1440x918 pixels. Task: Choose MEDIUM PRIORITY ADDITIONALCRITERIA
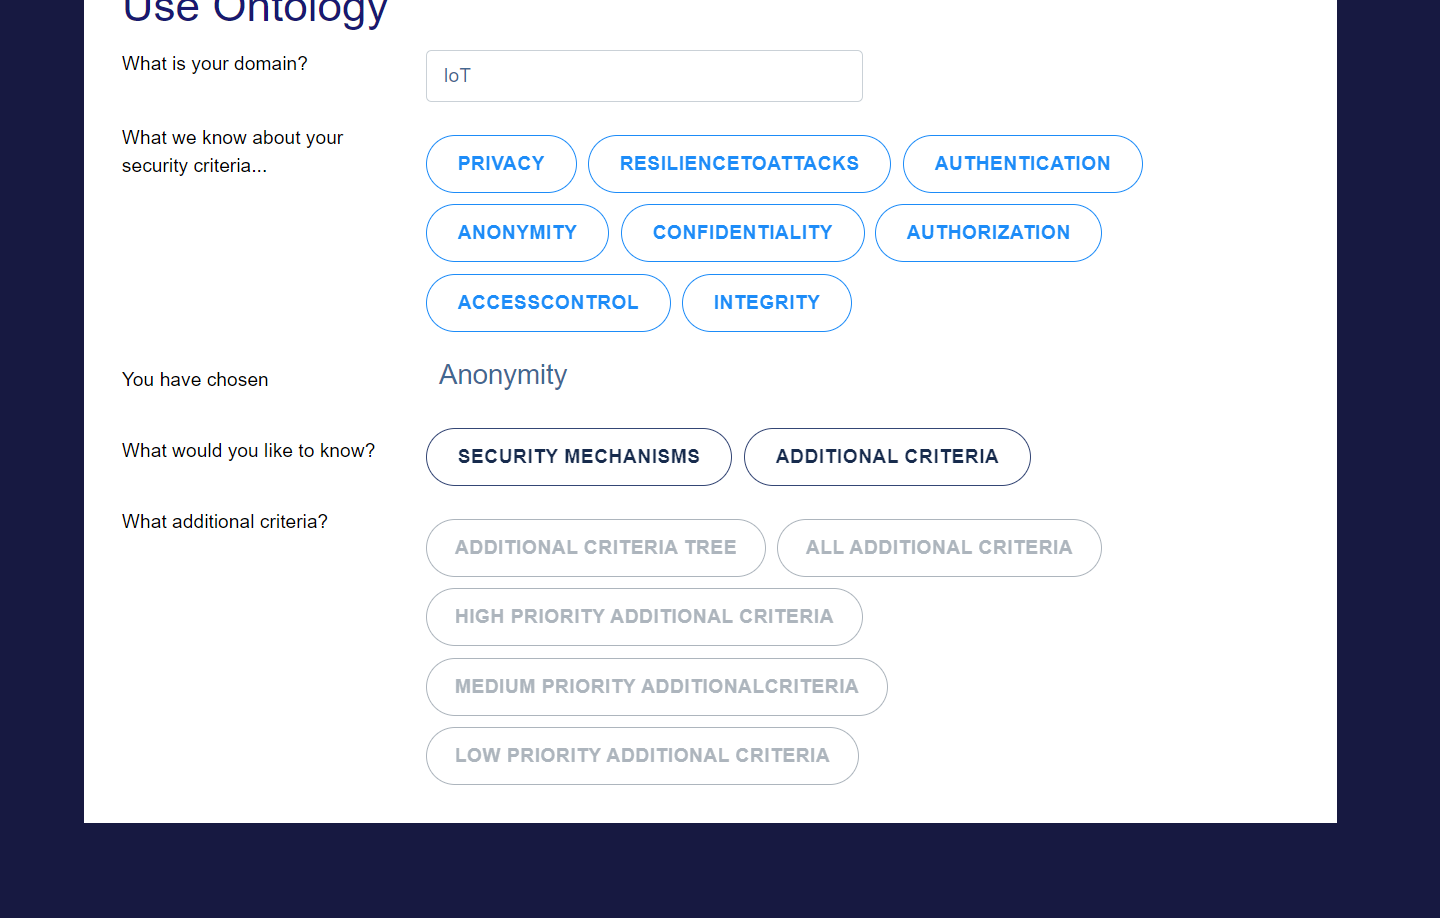tap(656, 686)
